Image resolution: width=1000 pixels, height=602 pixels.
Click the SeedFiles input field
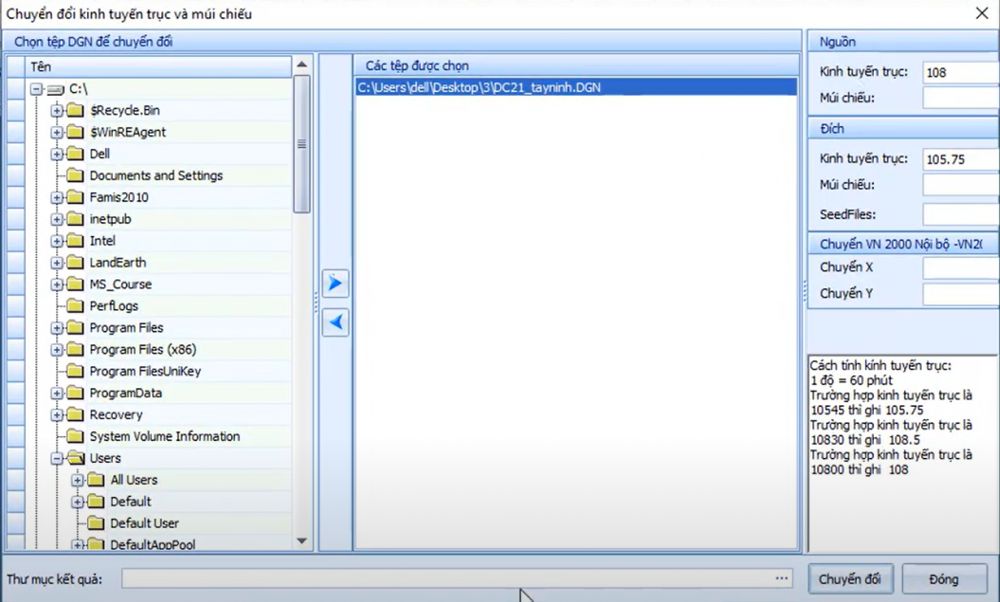[960, 214]
